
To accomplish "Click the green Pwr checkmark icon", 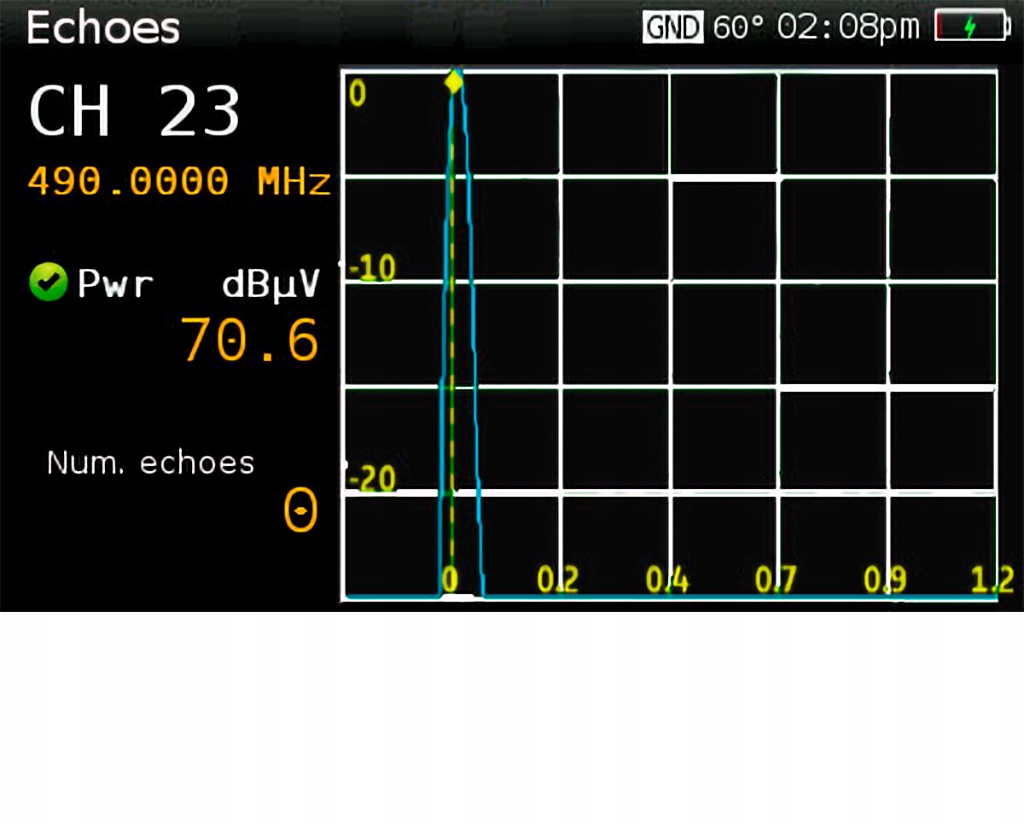I will (48, 282).
